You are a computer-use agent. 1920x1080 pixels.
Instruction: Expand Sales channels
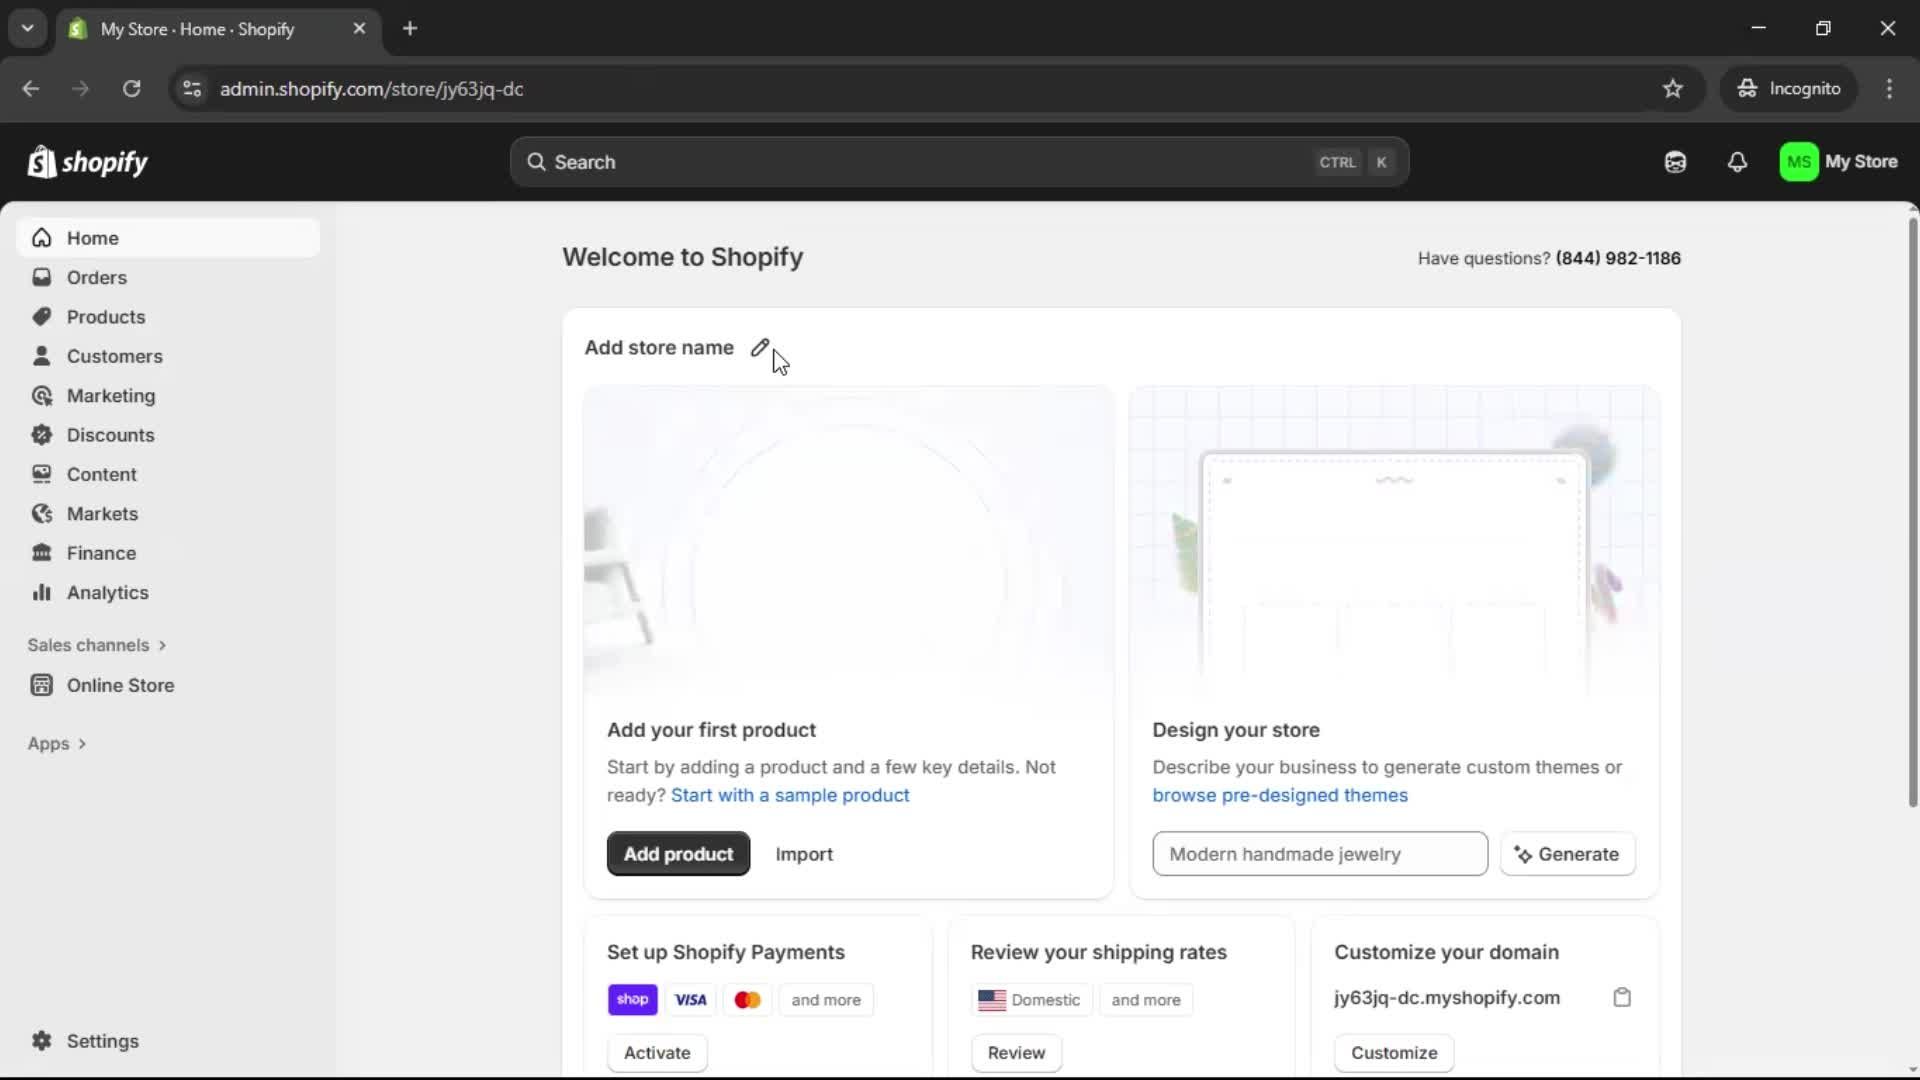click(97, 645)
